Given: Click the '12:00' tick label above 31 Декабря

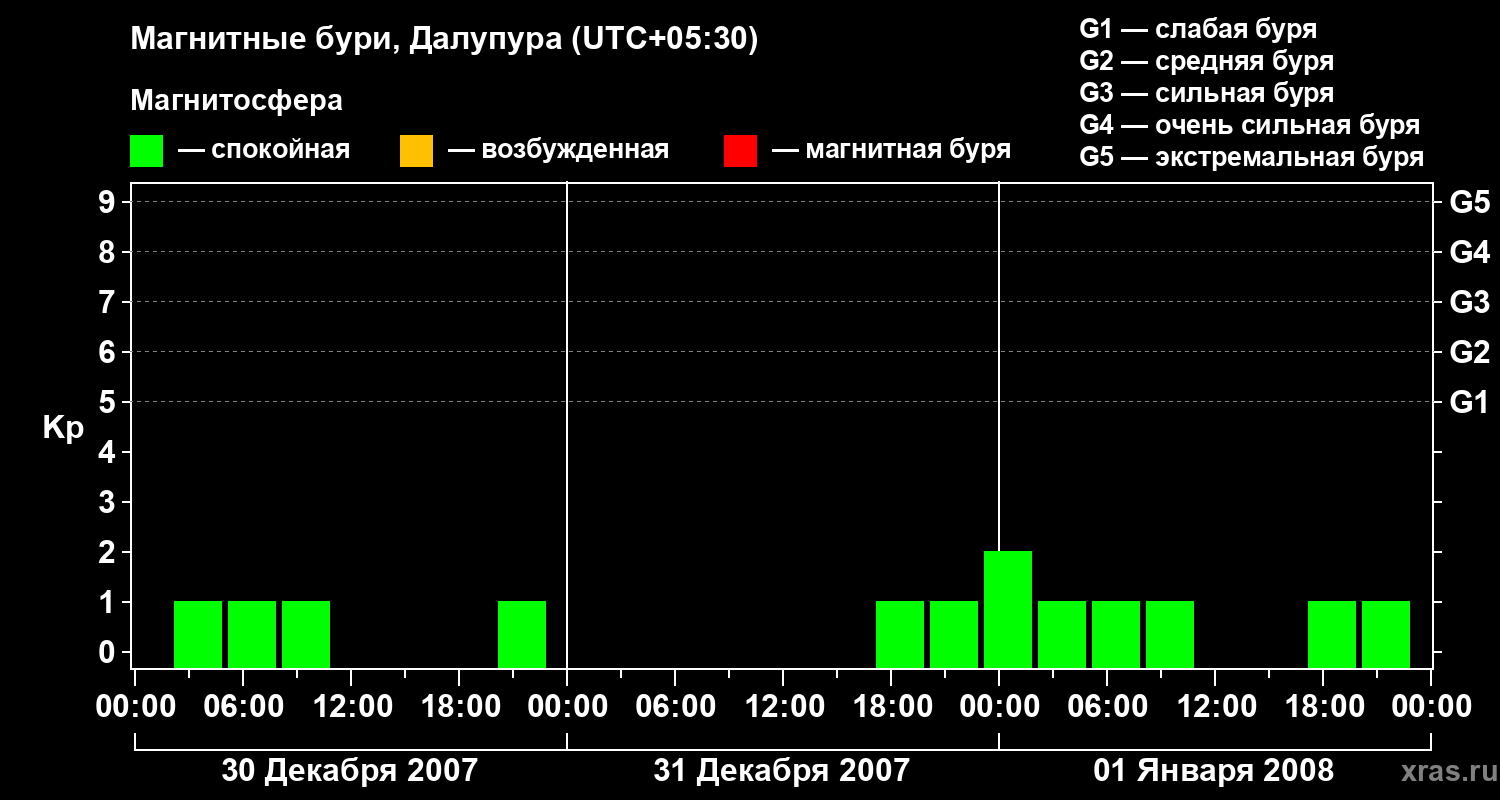Looking at the screenshot, I should click(783, 706).
